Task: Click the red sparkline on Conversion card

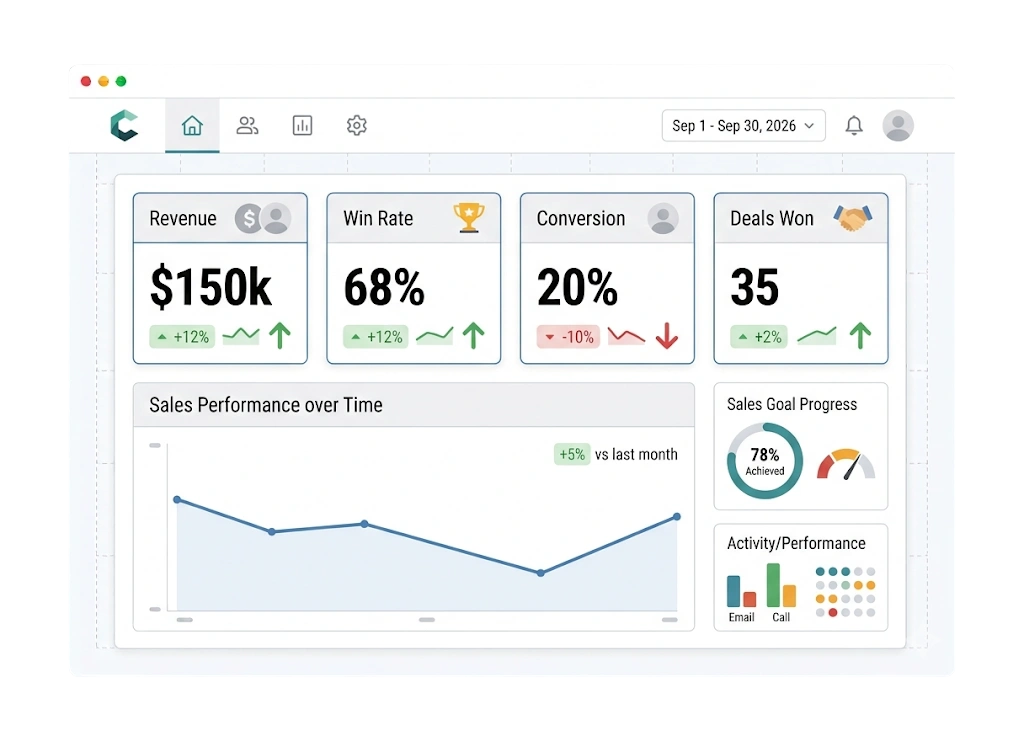Action: point(626,336)
